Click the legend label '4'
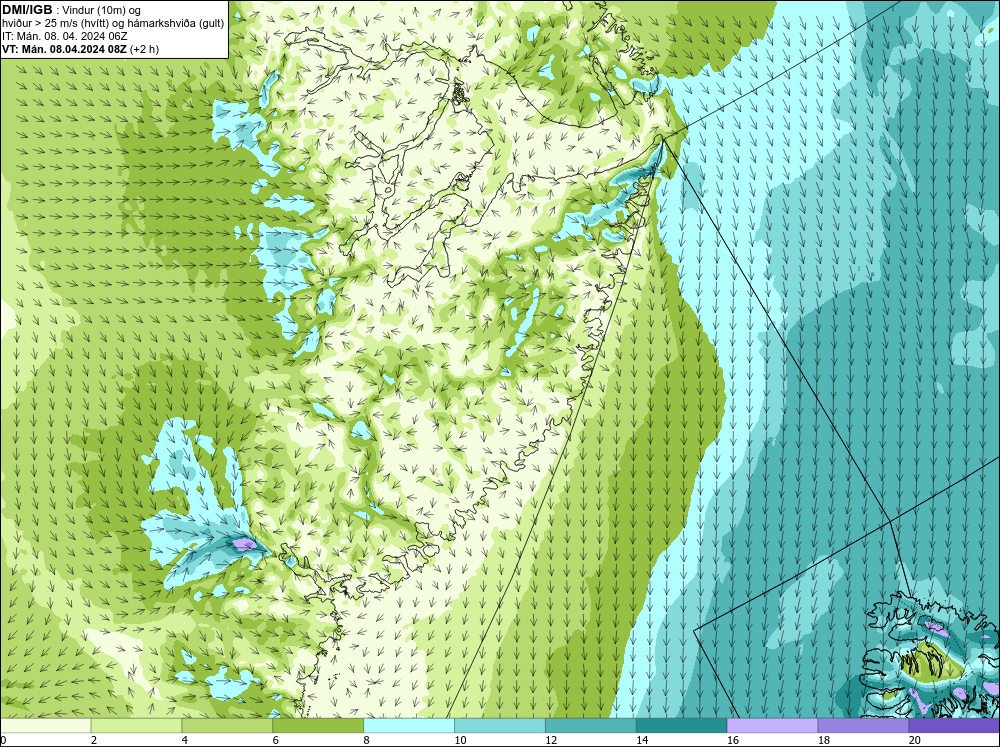Screen dimensions: 1000x747 pos(185,740)
